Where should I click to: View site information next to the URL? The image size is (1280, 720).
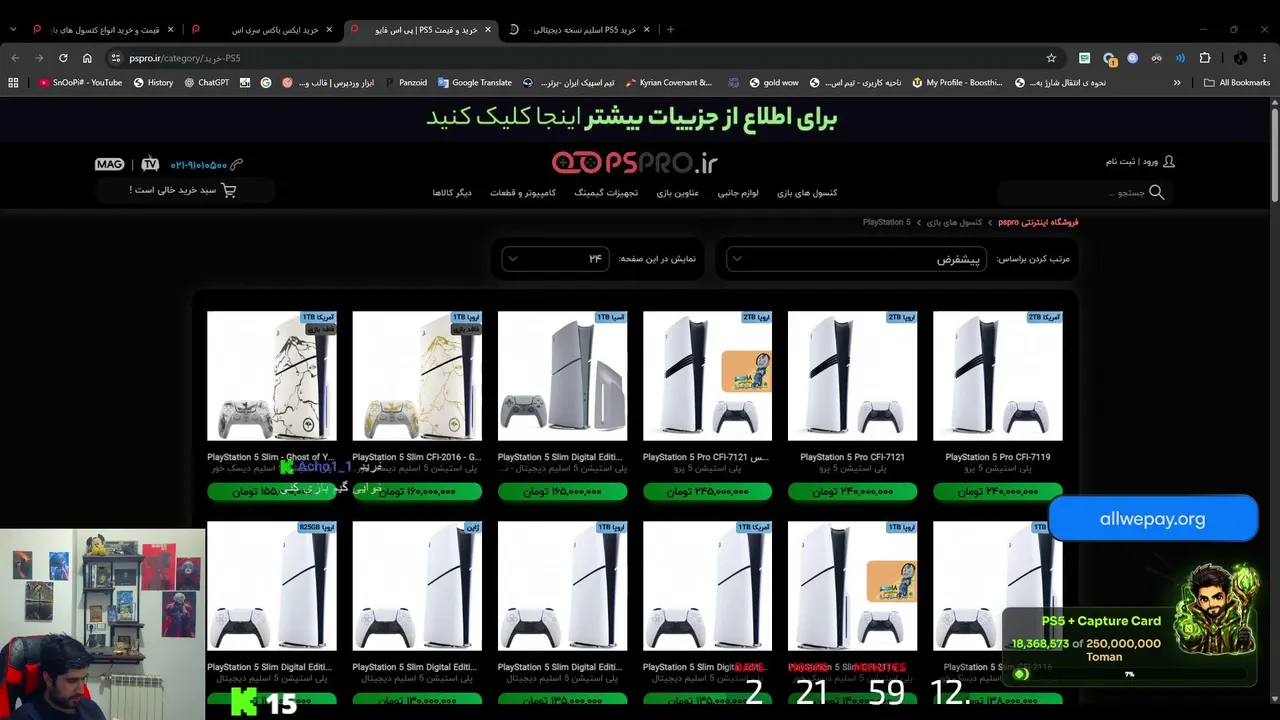115,58
